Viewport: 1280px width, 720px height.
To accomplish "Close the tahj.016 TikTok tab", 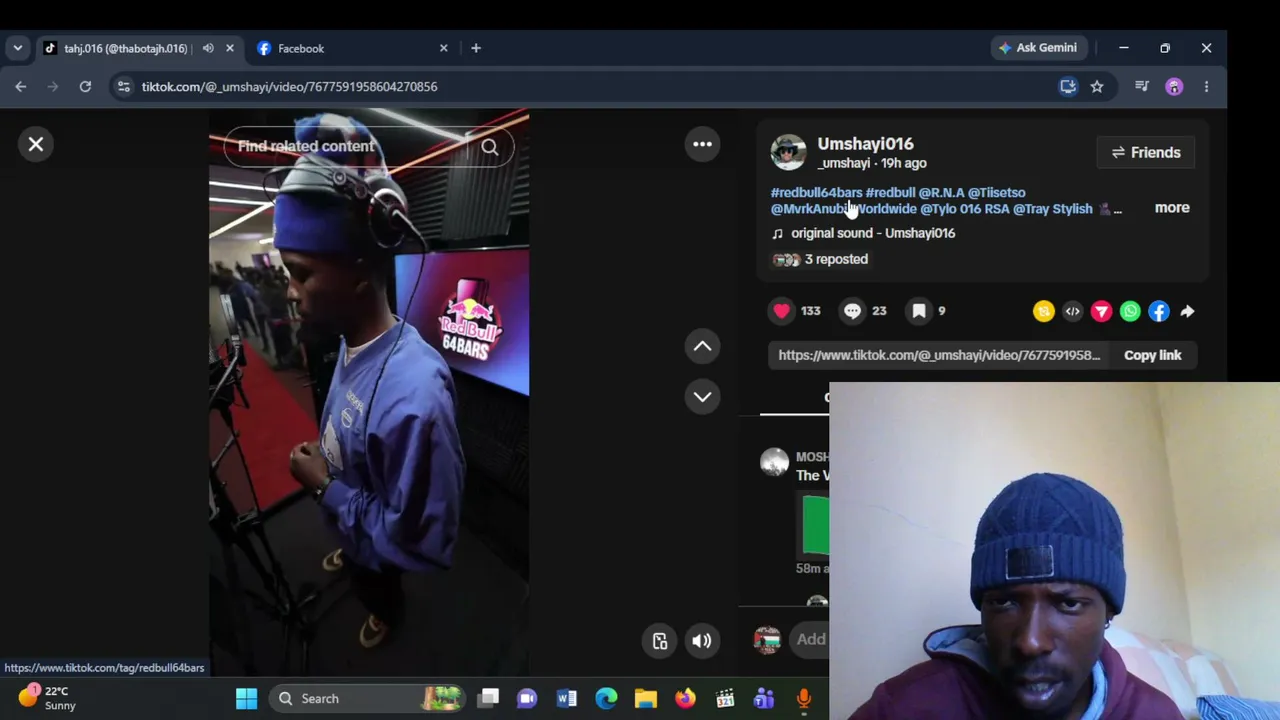I will tap(229, 48).
